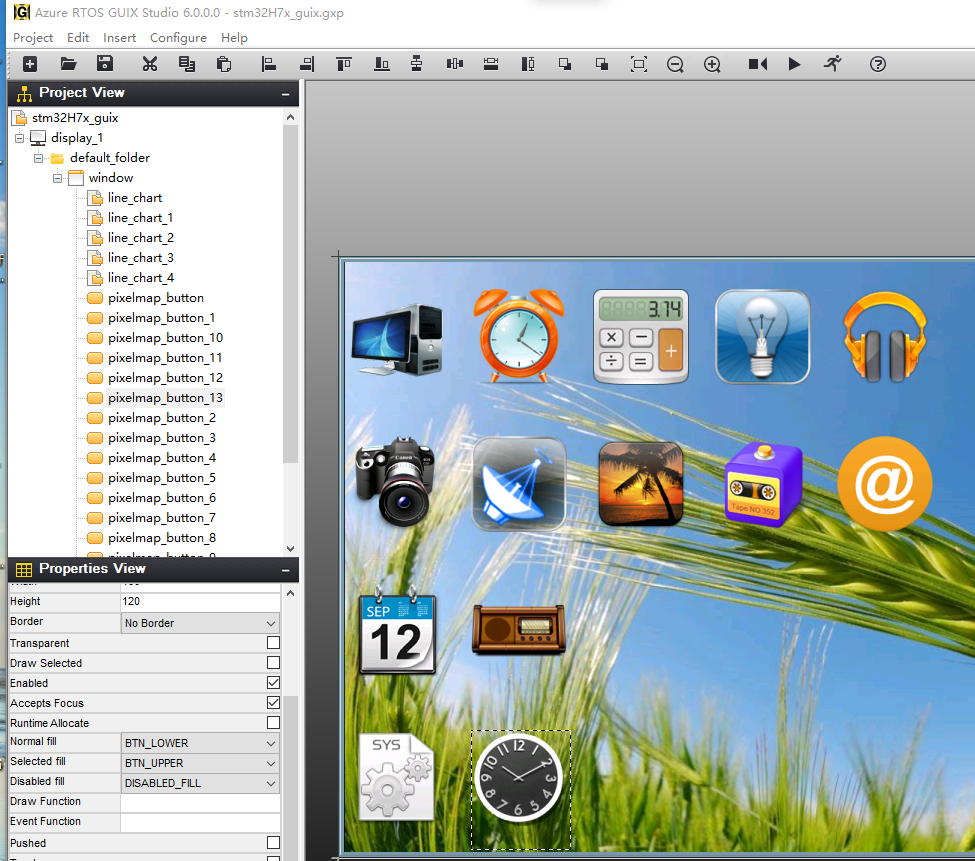This screenshot has height=861, width=975.
Task: Align selected widgets to the right
Action: click(307, 64)
